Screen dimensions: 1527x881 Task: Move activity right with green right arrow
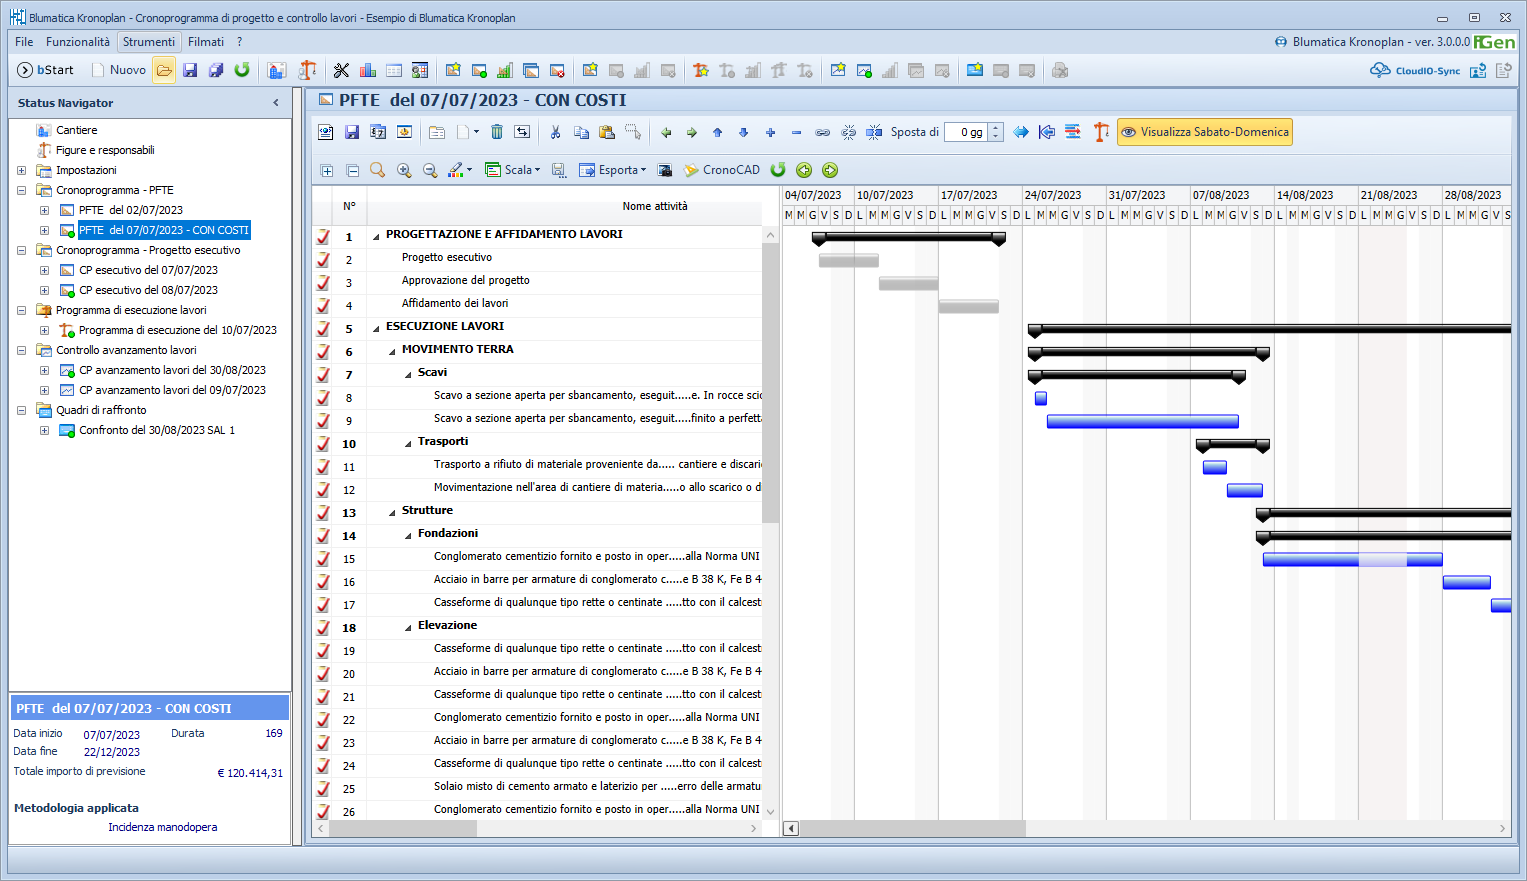(692, 132)
